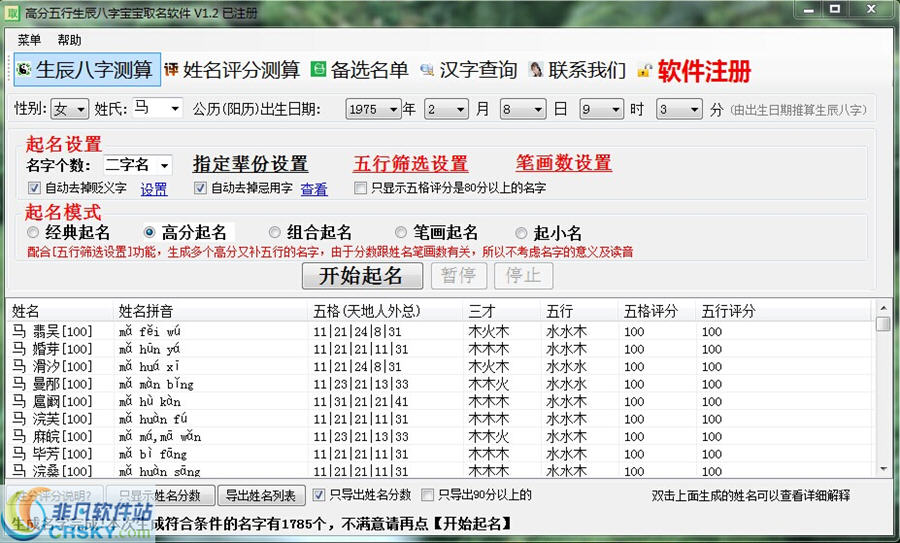900x543 pixels.
Task: Select the row 马 翡吴[100]
Action: coord(439,331)
